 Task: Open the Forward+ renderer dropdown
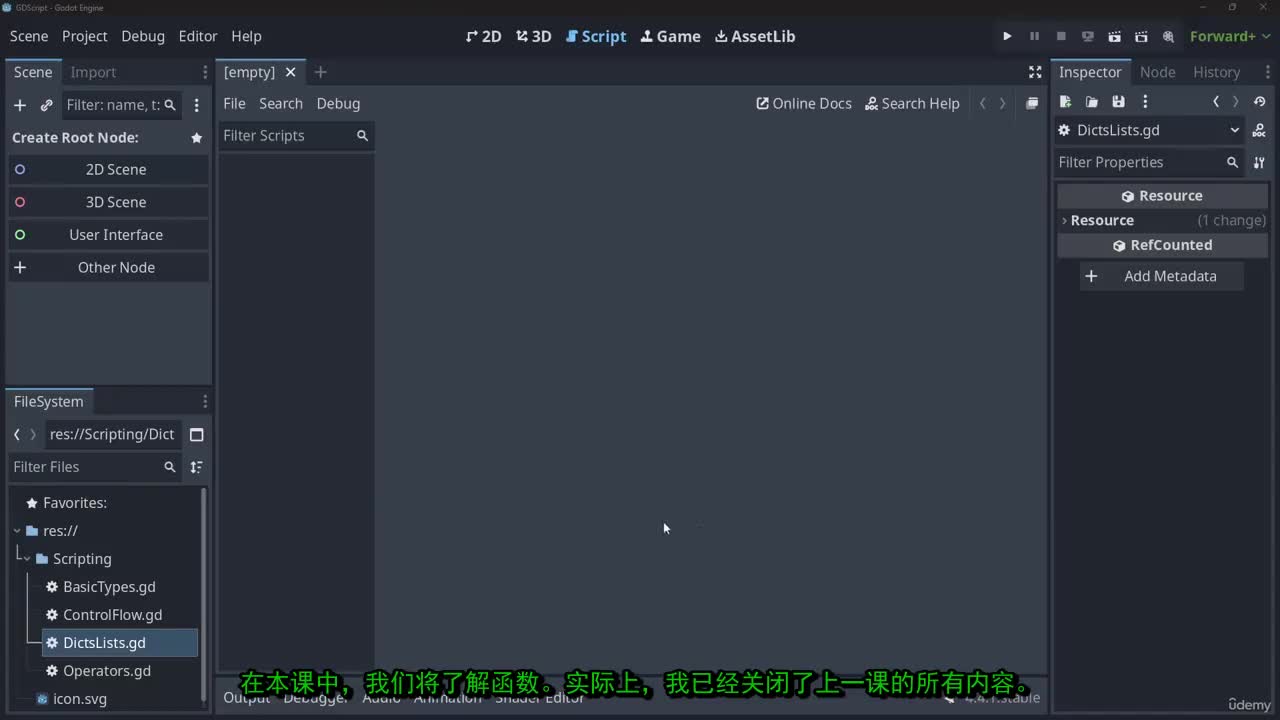pos(1230,36)
